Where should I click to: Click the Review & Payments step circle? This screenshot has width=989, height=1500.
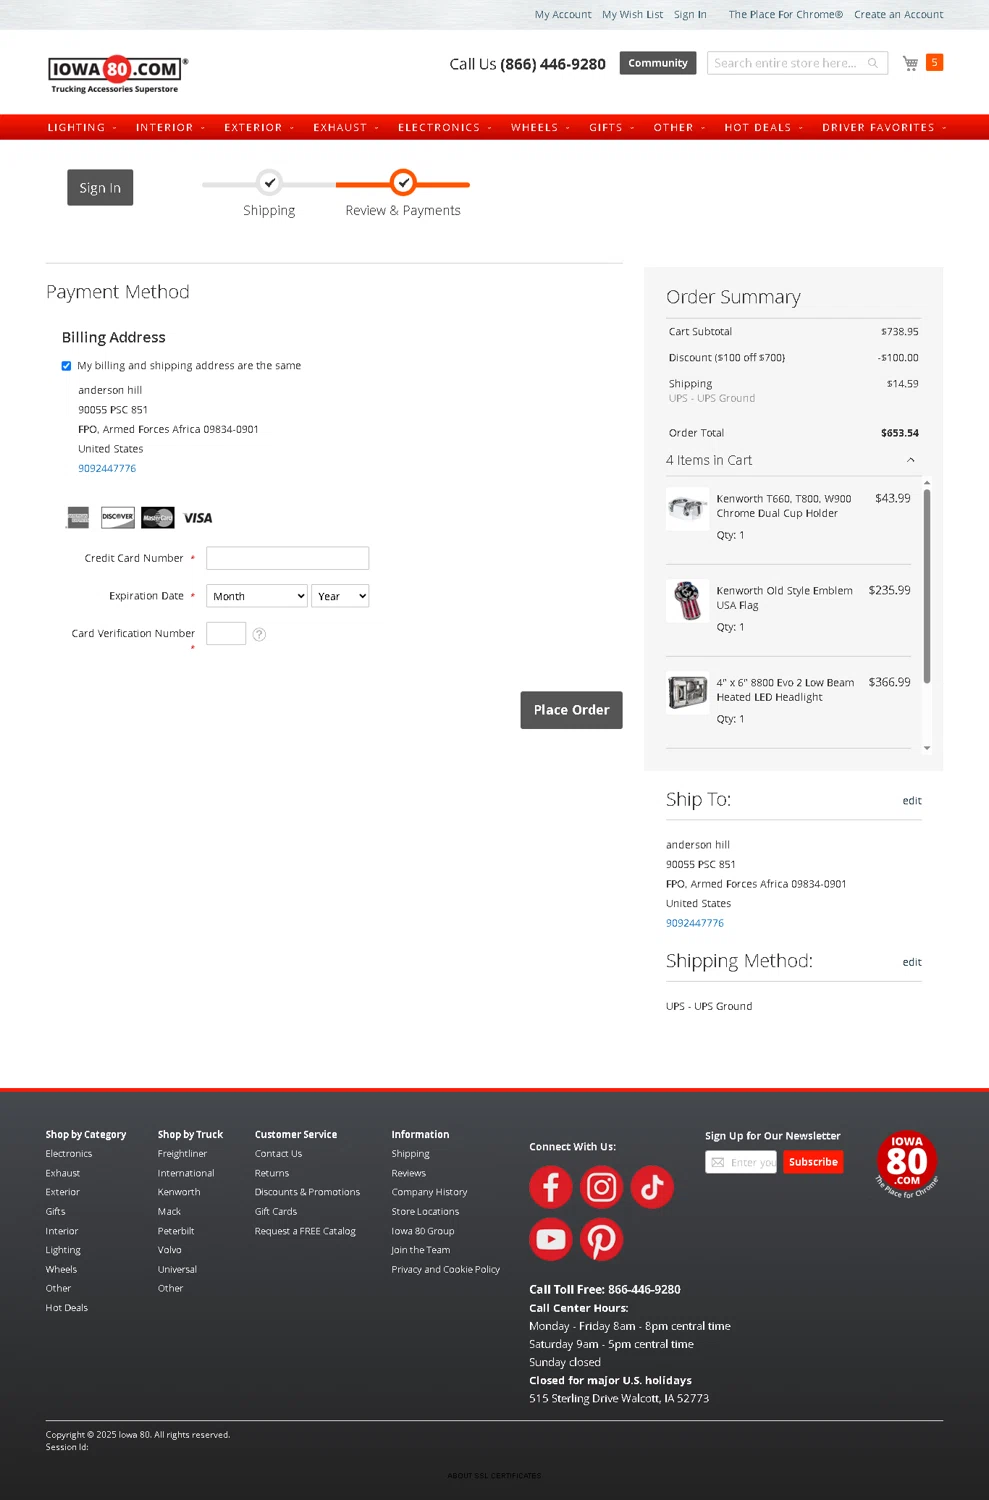[403, 183]
